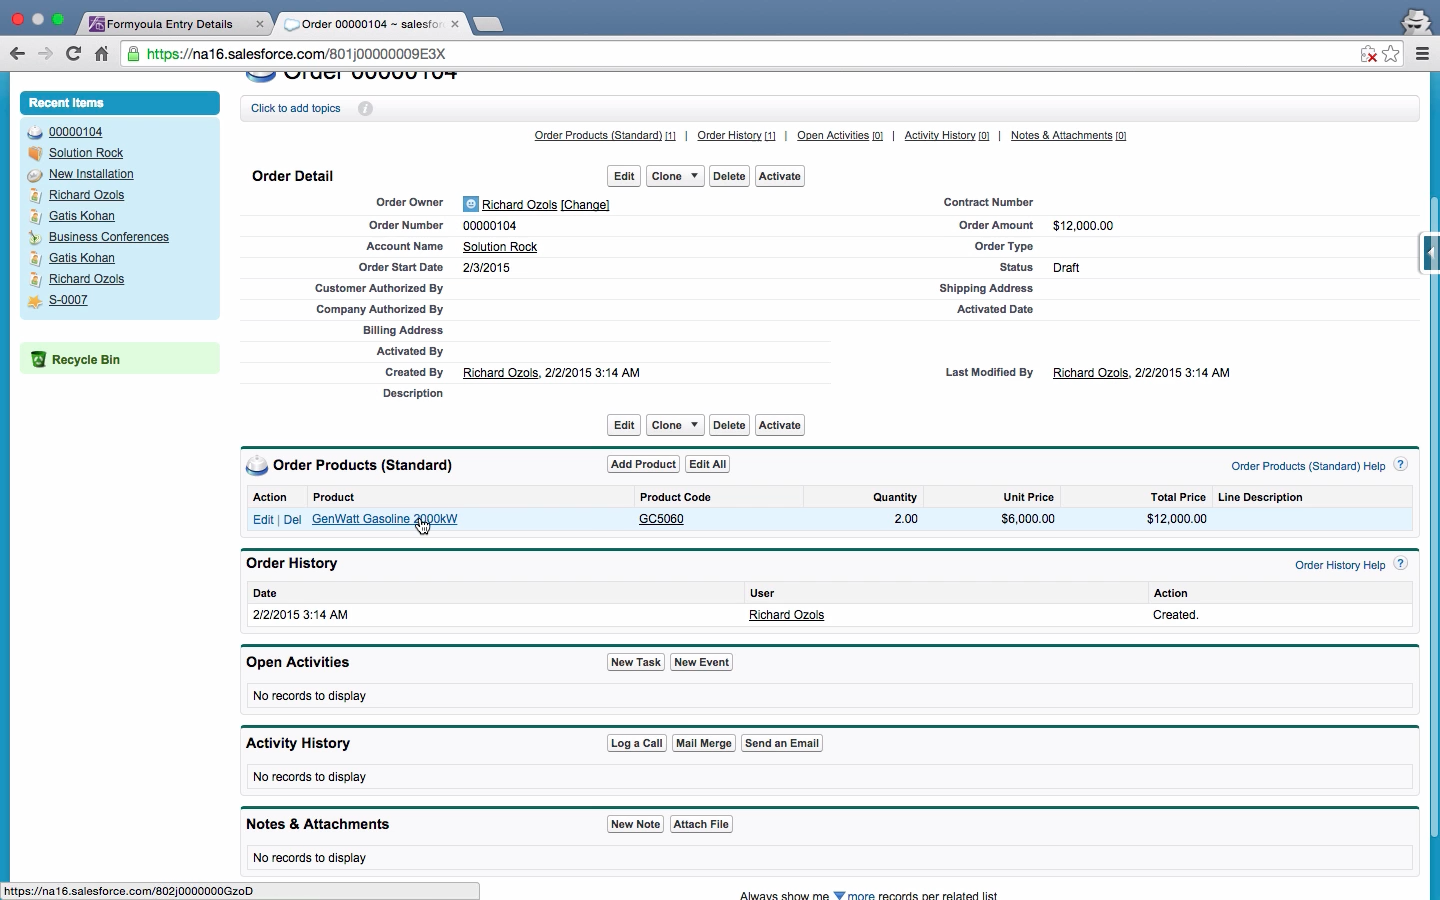Viewport: 1440px width, 900px height.
Task: Click Attach File button
Action: pyautogui.click(x=701, y=824)
